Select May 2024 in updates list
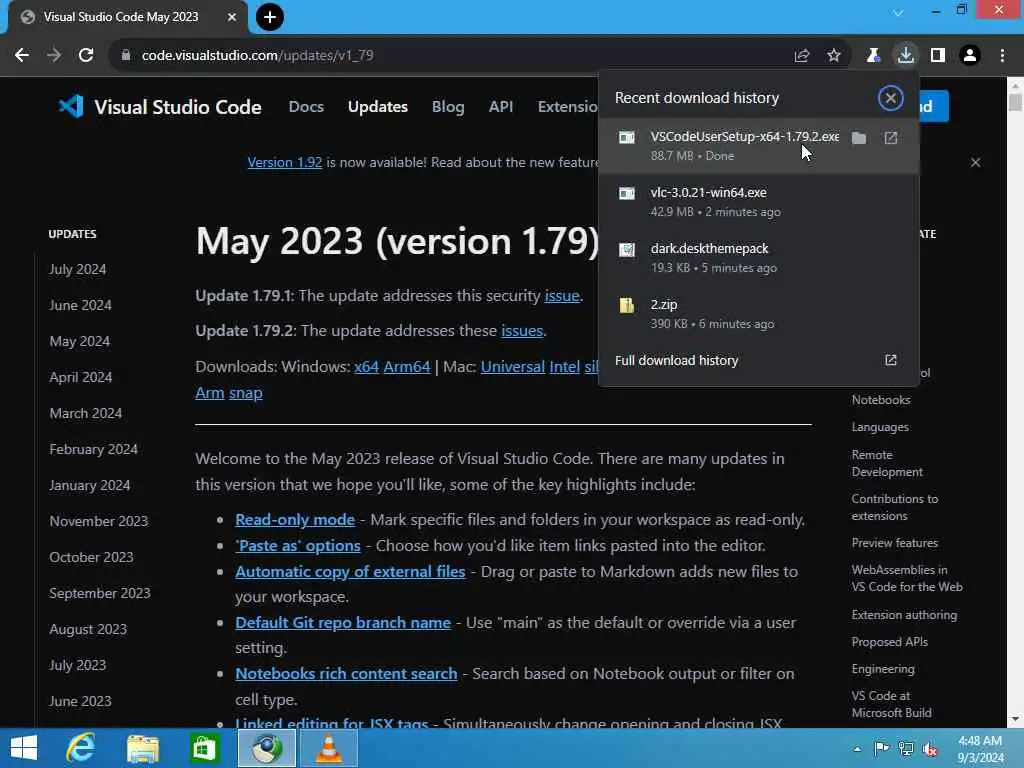 coord(80,341)
